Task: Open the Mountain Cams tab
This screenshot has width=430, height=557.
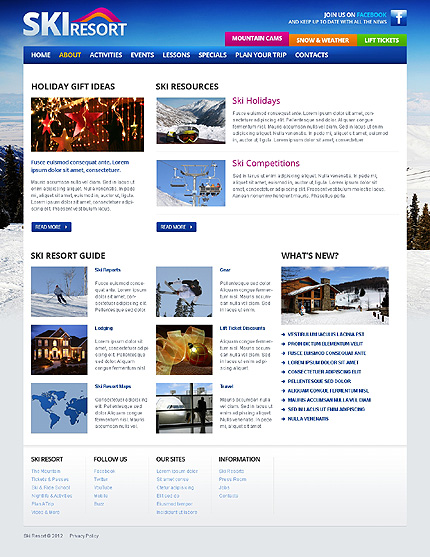Action: pos(257,38)
